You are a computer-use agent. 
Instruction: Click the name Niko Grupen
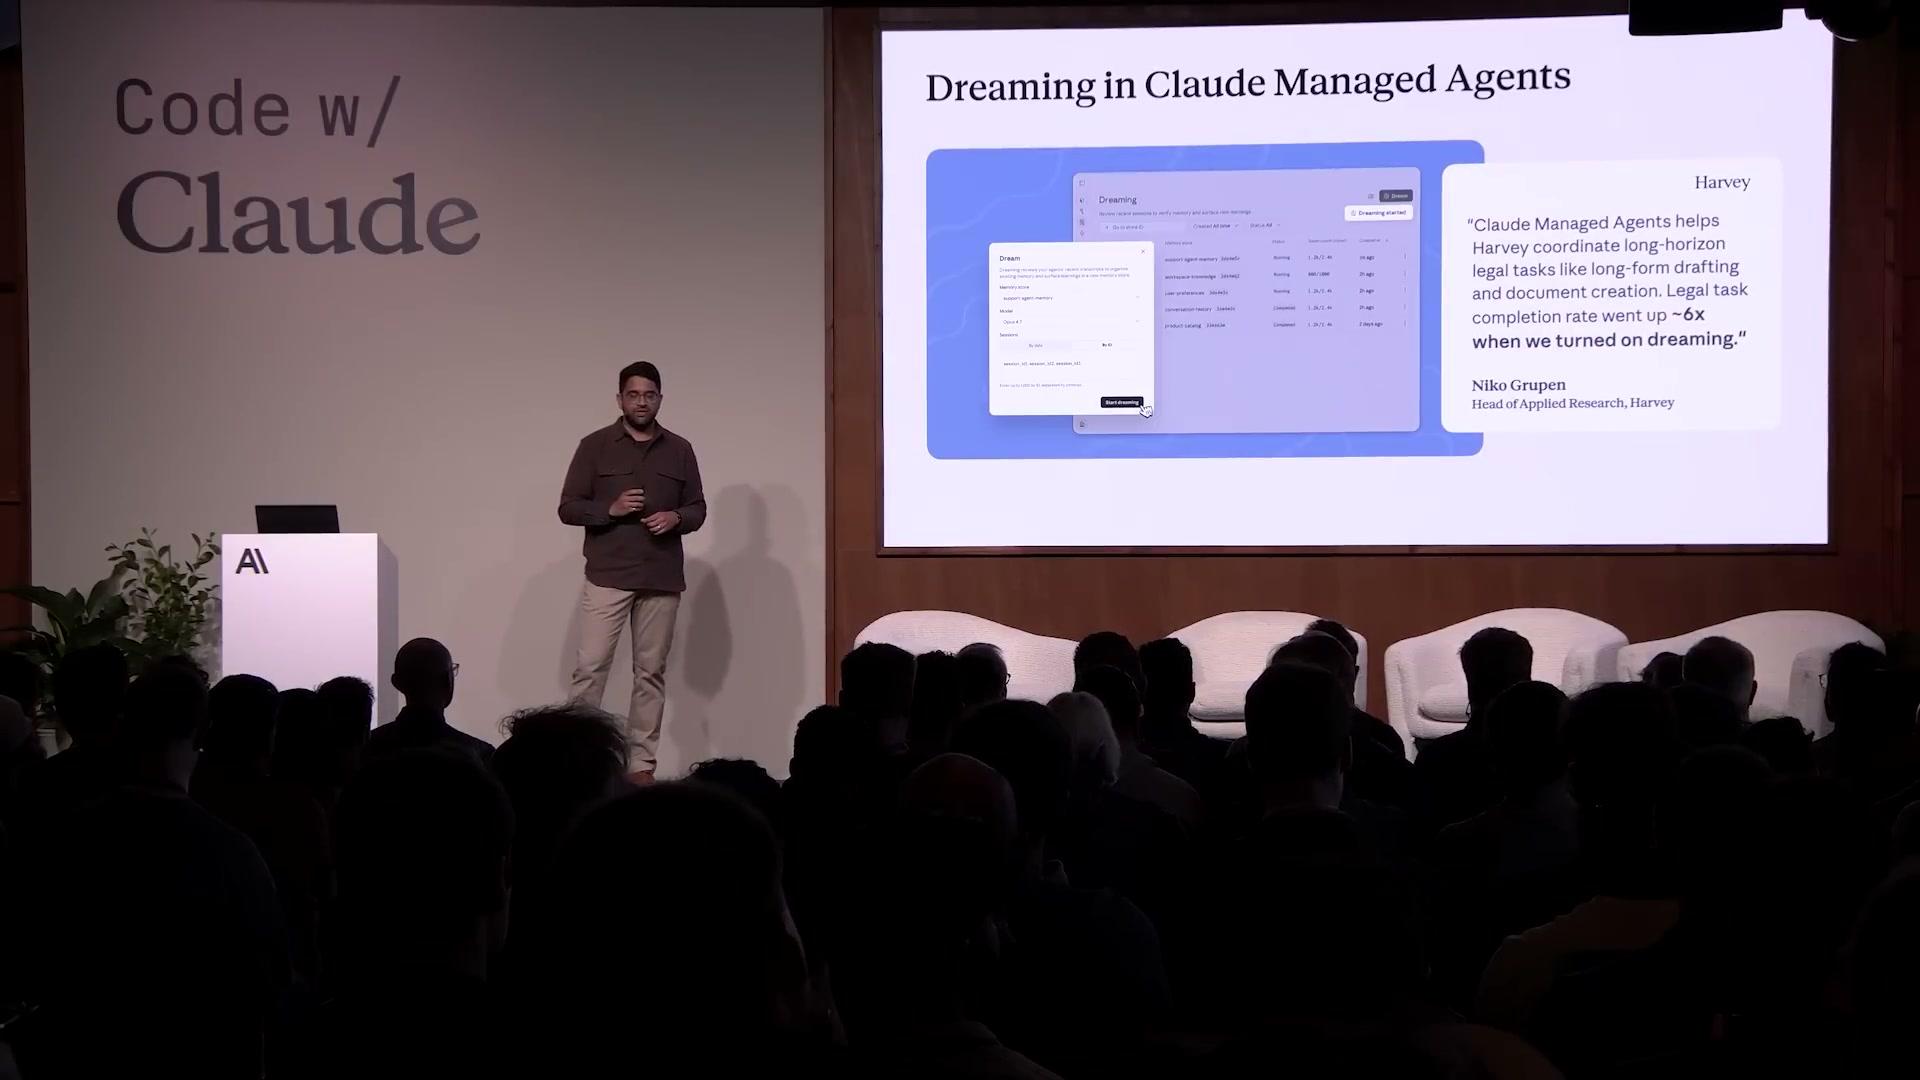1518,385
